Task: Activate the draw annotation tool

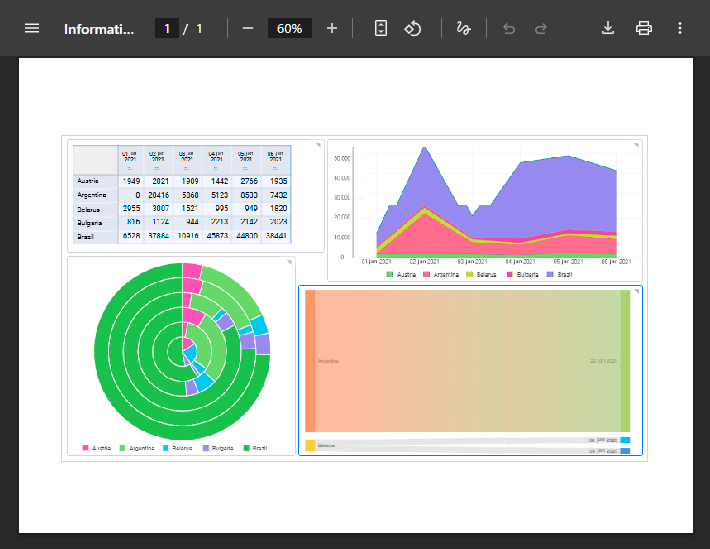Action: click(463, 28)
